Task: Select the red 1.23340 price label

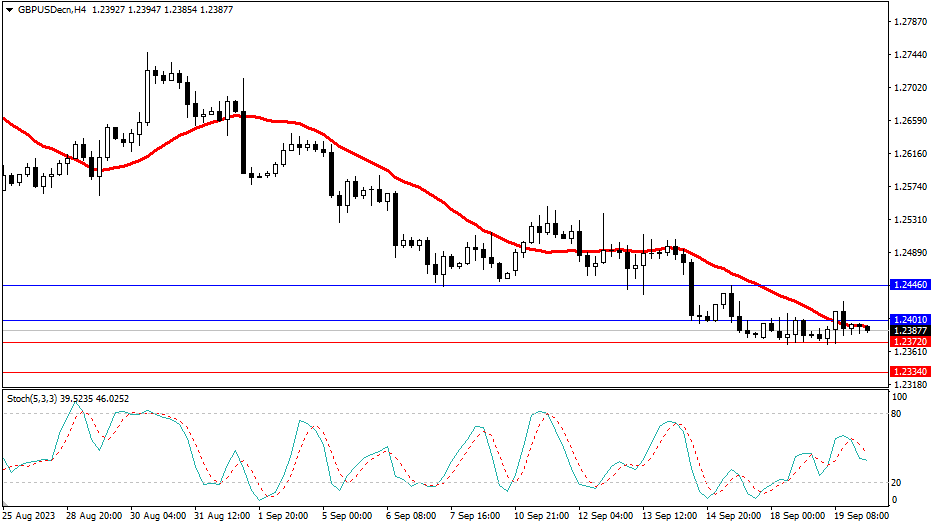Action: [x=910, y=371]
